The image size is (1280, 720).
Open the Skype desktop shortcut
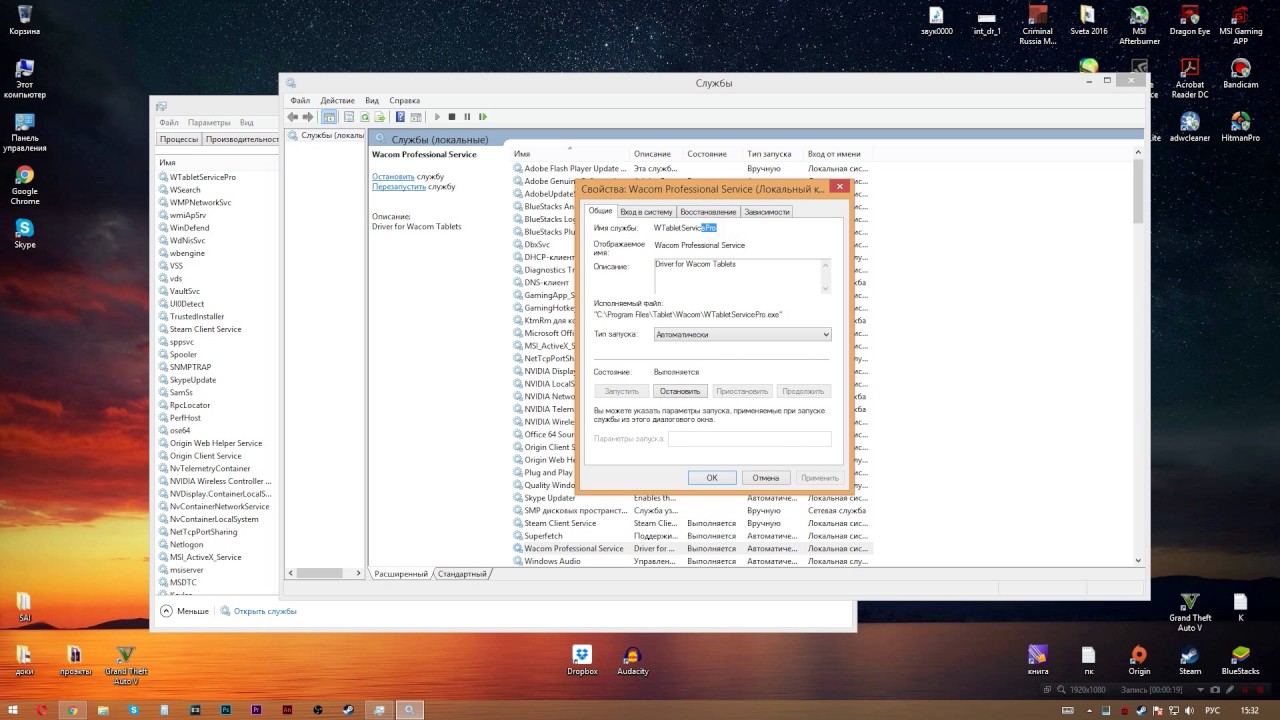[x=25, y=234]
